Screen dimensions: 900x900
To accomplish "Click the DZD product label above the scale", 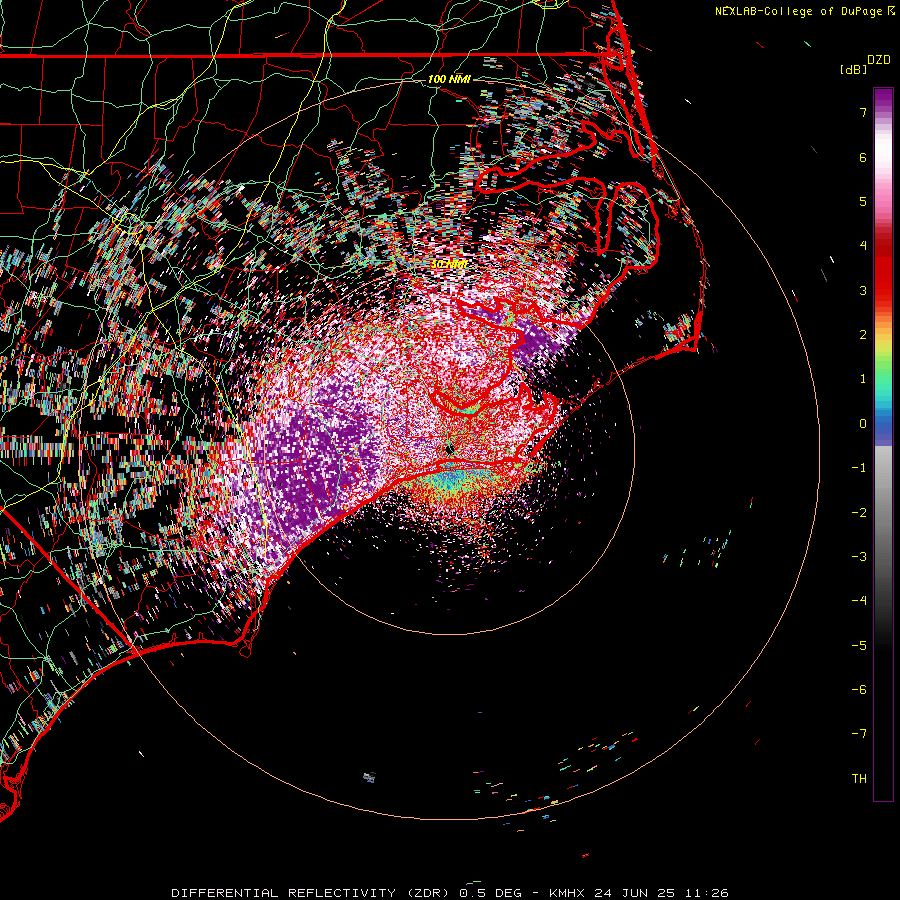I will pos(879,60).
